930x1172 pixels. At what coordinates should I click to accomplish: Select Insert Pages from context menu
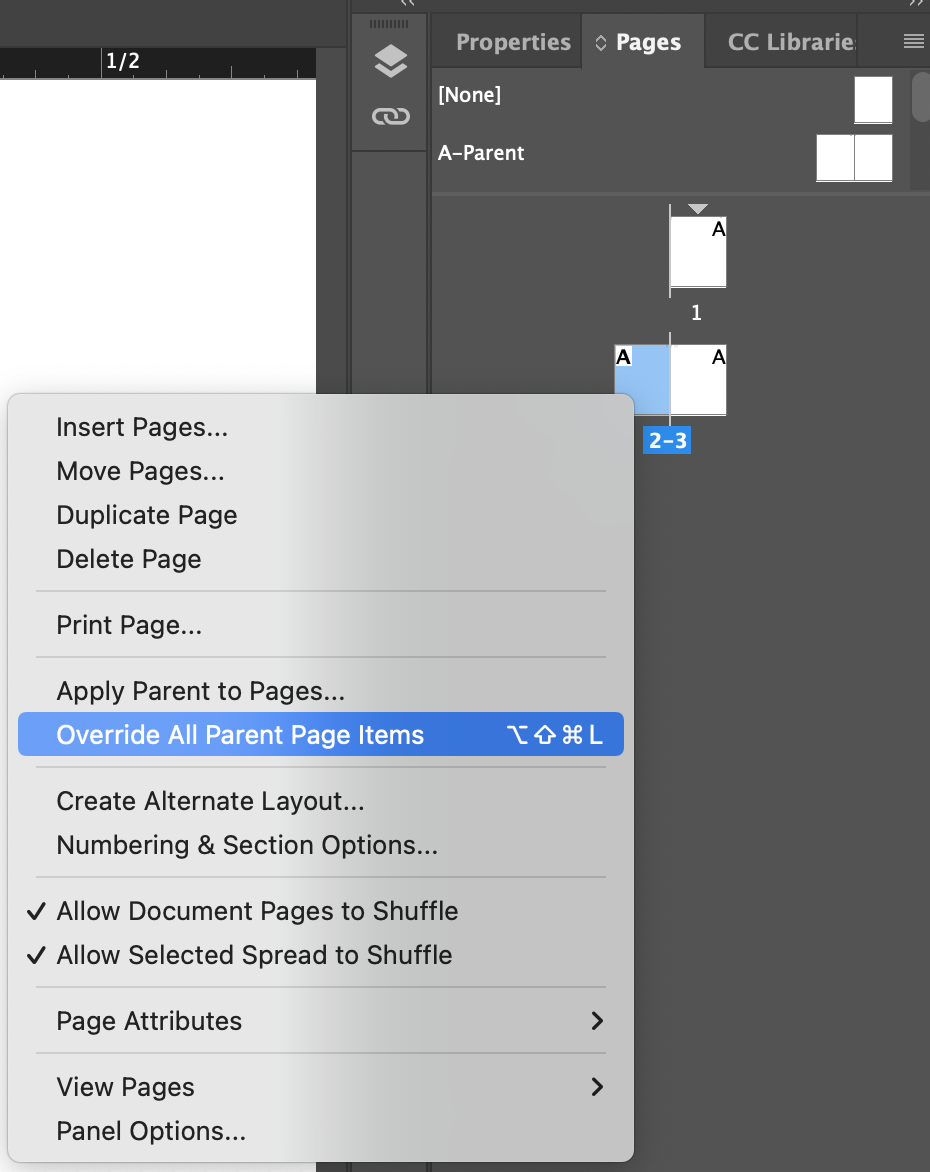(x=142, y=427)
